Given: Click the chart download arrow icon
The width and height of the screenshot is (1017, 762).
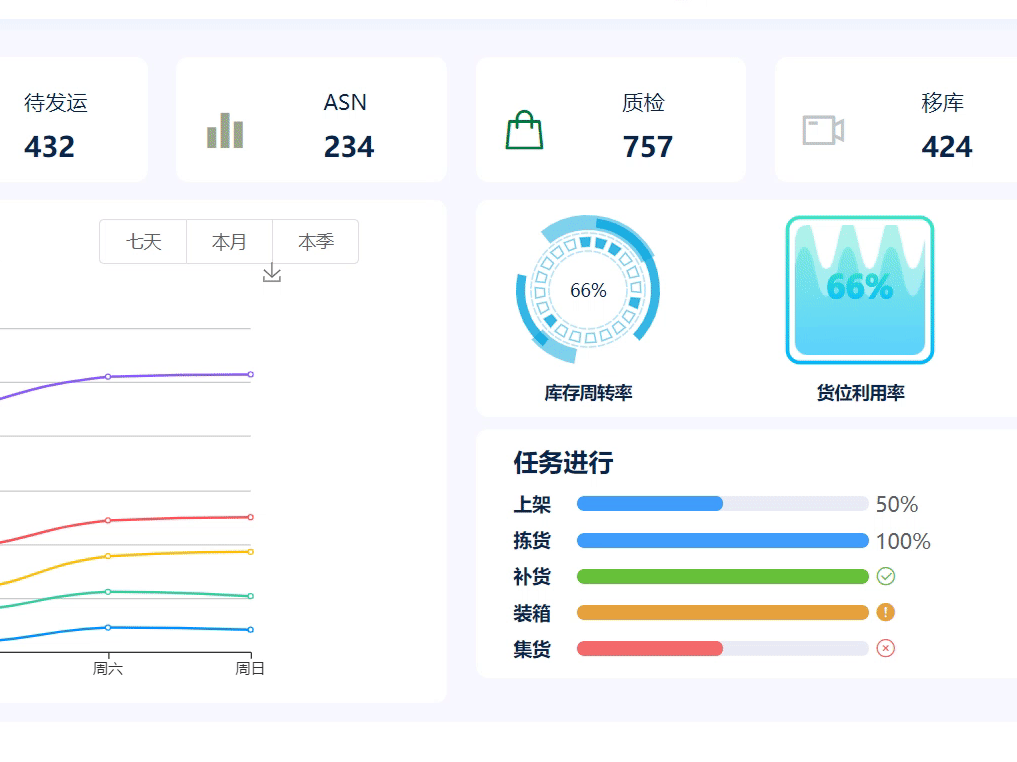Looking at the screenshot, I should [272, 273].
